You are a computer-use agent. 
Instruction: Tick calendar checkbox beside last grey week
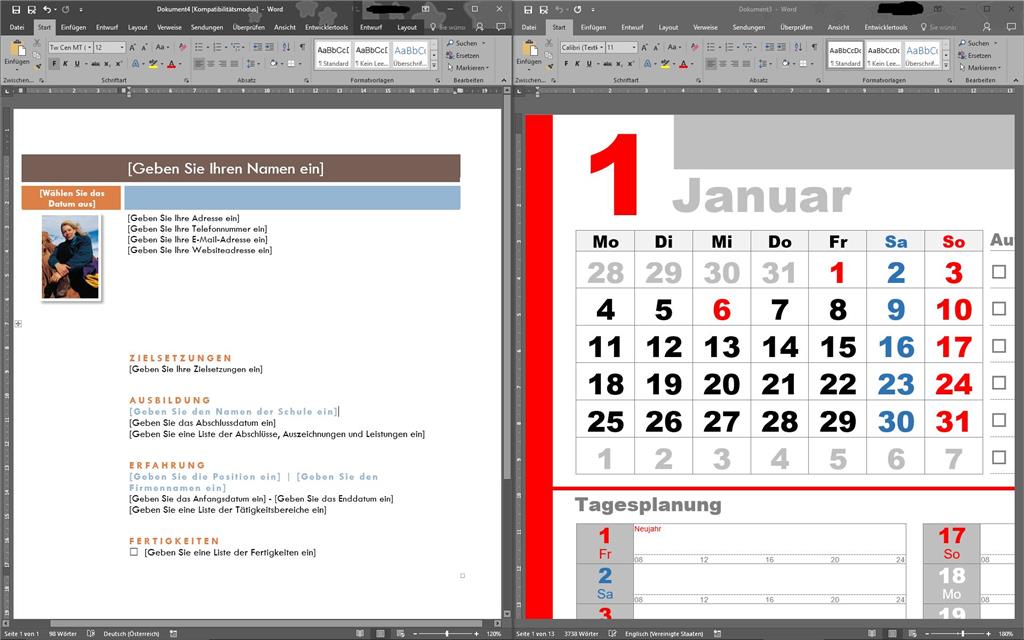click(999, 457)
